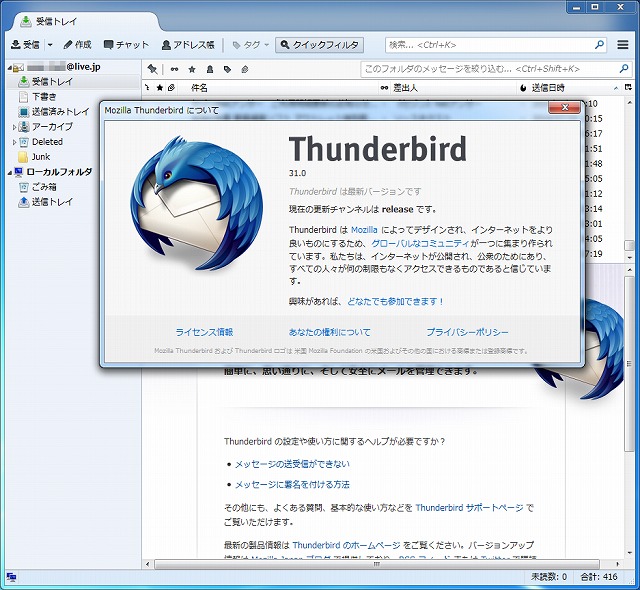The height and width of the screenshot is (590, 640).
Task: Select the Deleted folder
Action: coord(41,142)
